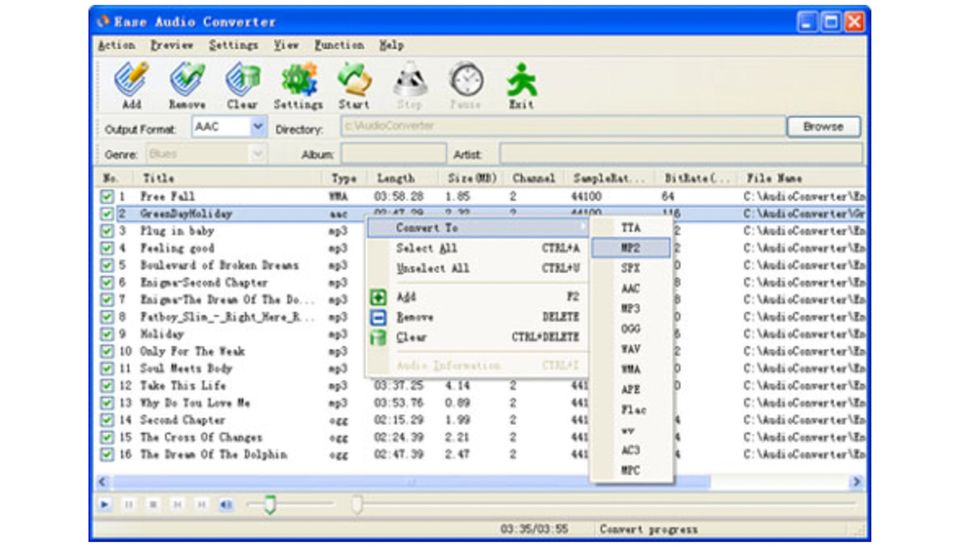Select AC3 in Convert To submenu
The width and height of the screenshot is (970, 546).
click(631, 450)
